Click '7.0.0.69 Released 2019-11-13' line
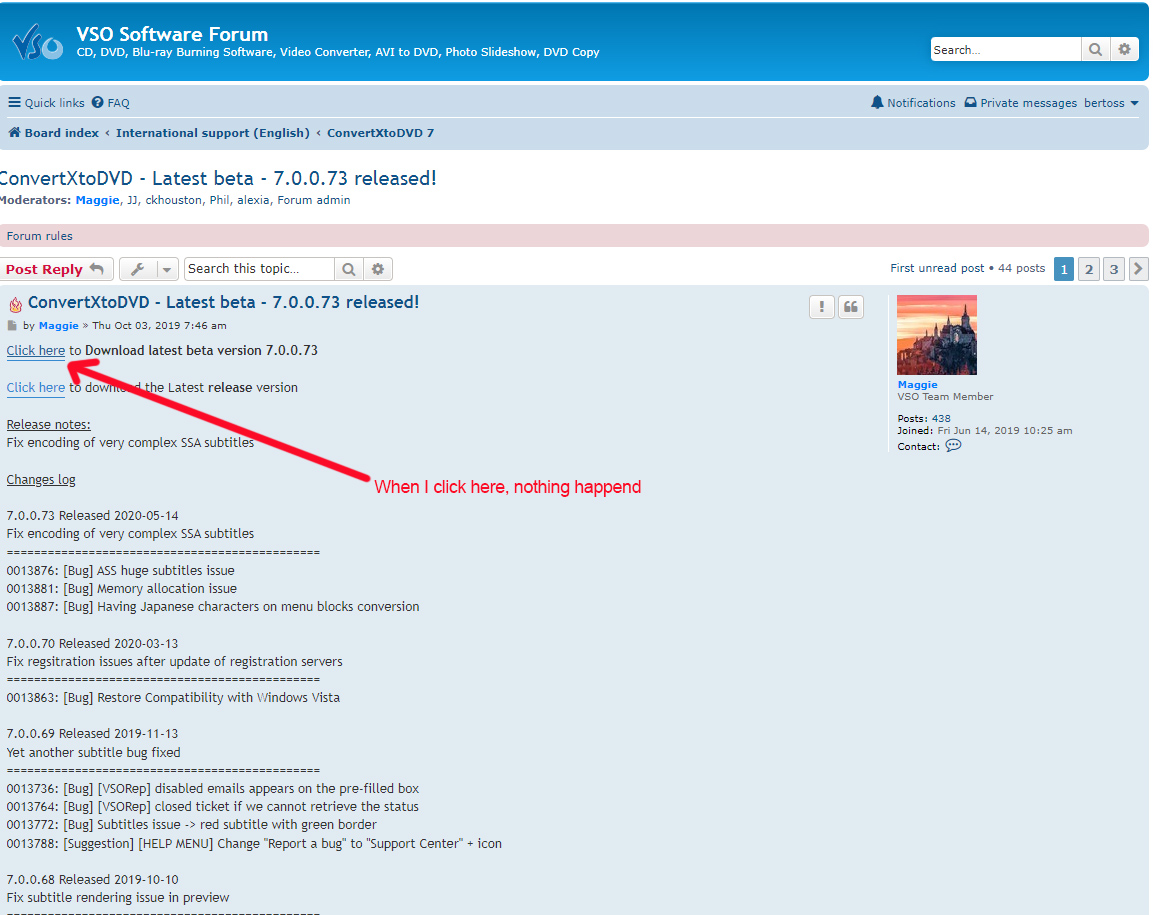The width and height of the screenshot is (1154, 915). (93, 734)
